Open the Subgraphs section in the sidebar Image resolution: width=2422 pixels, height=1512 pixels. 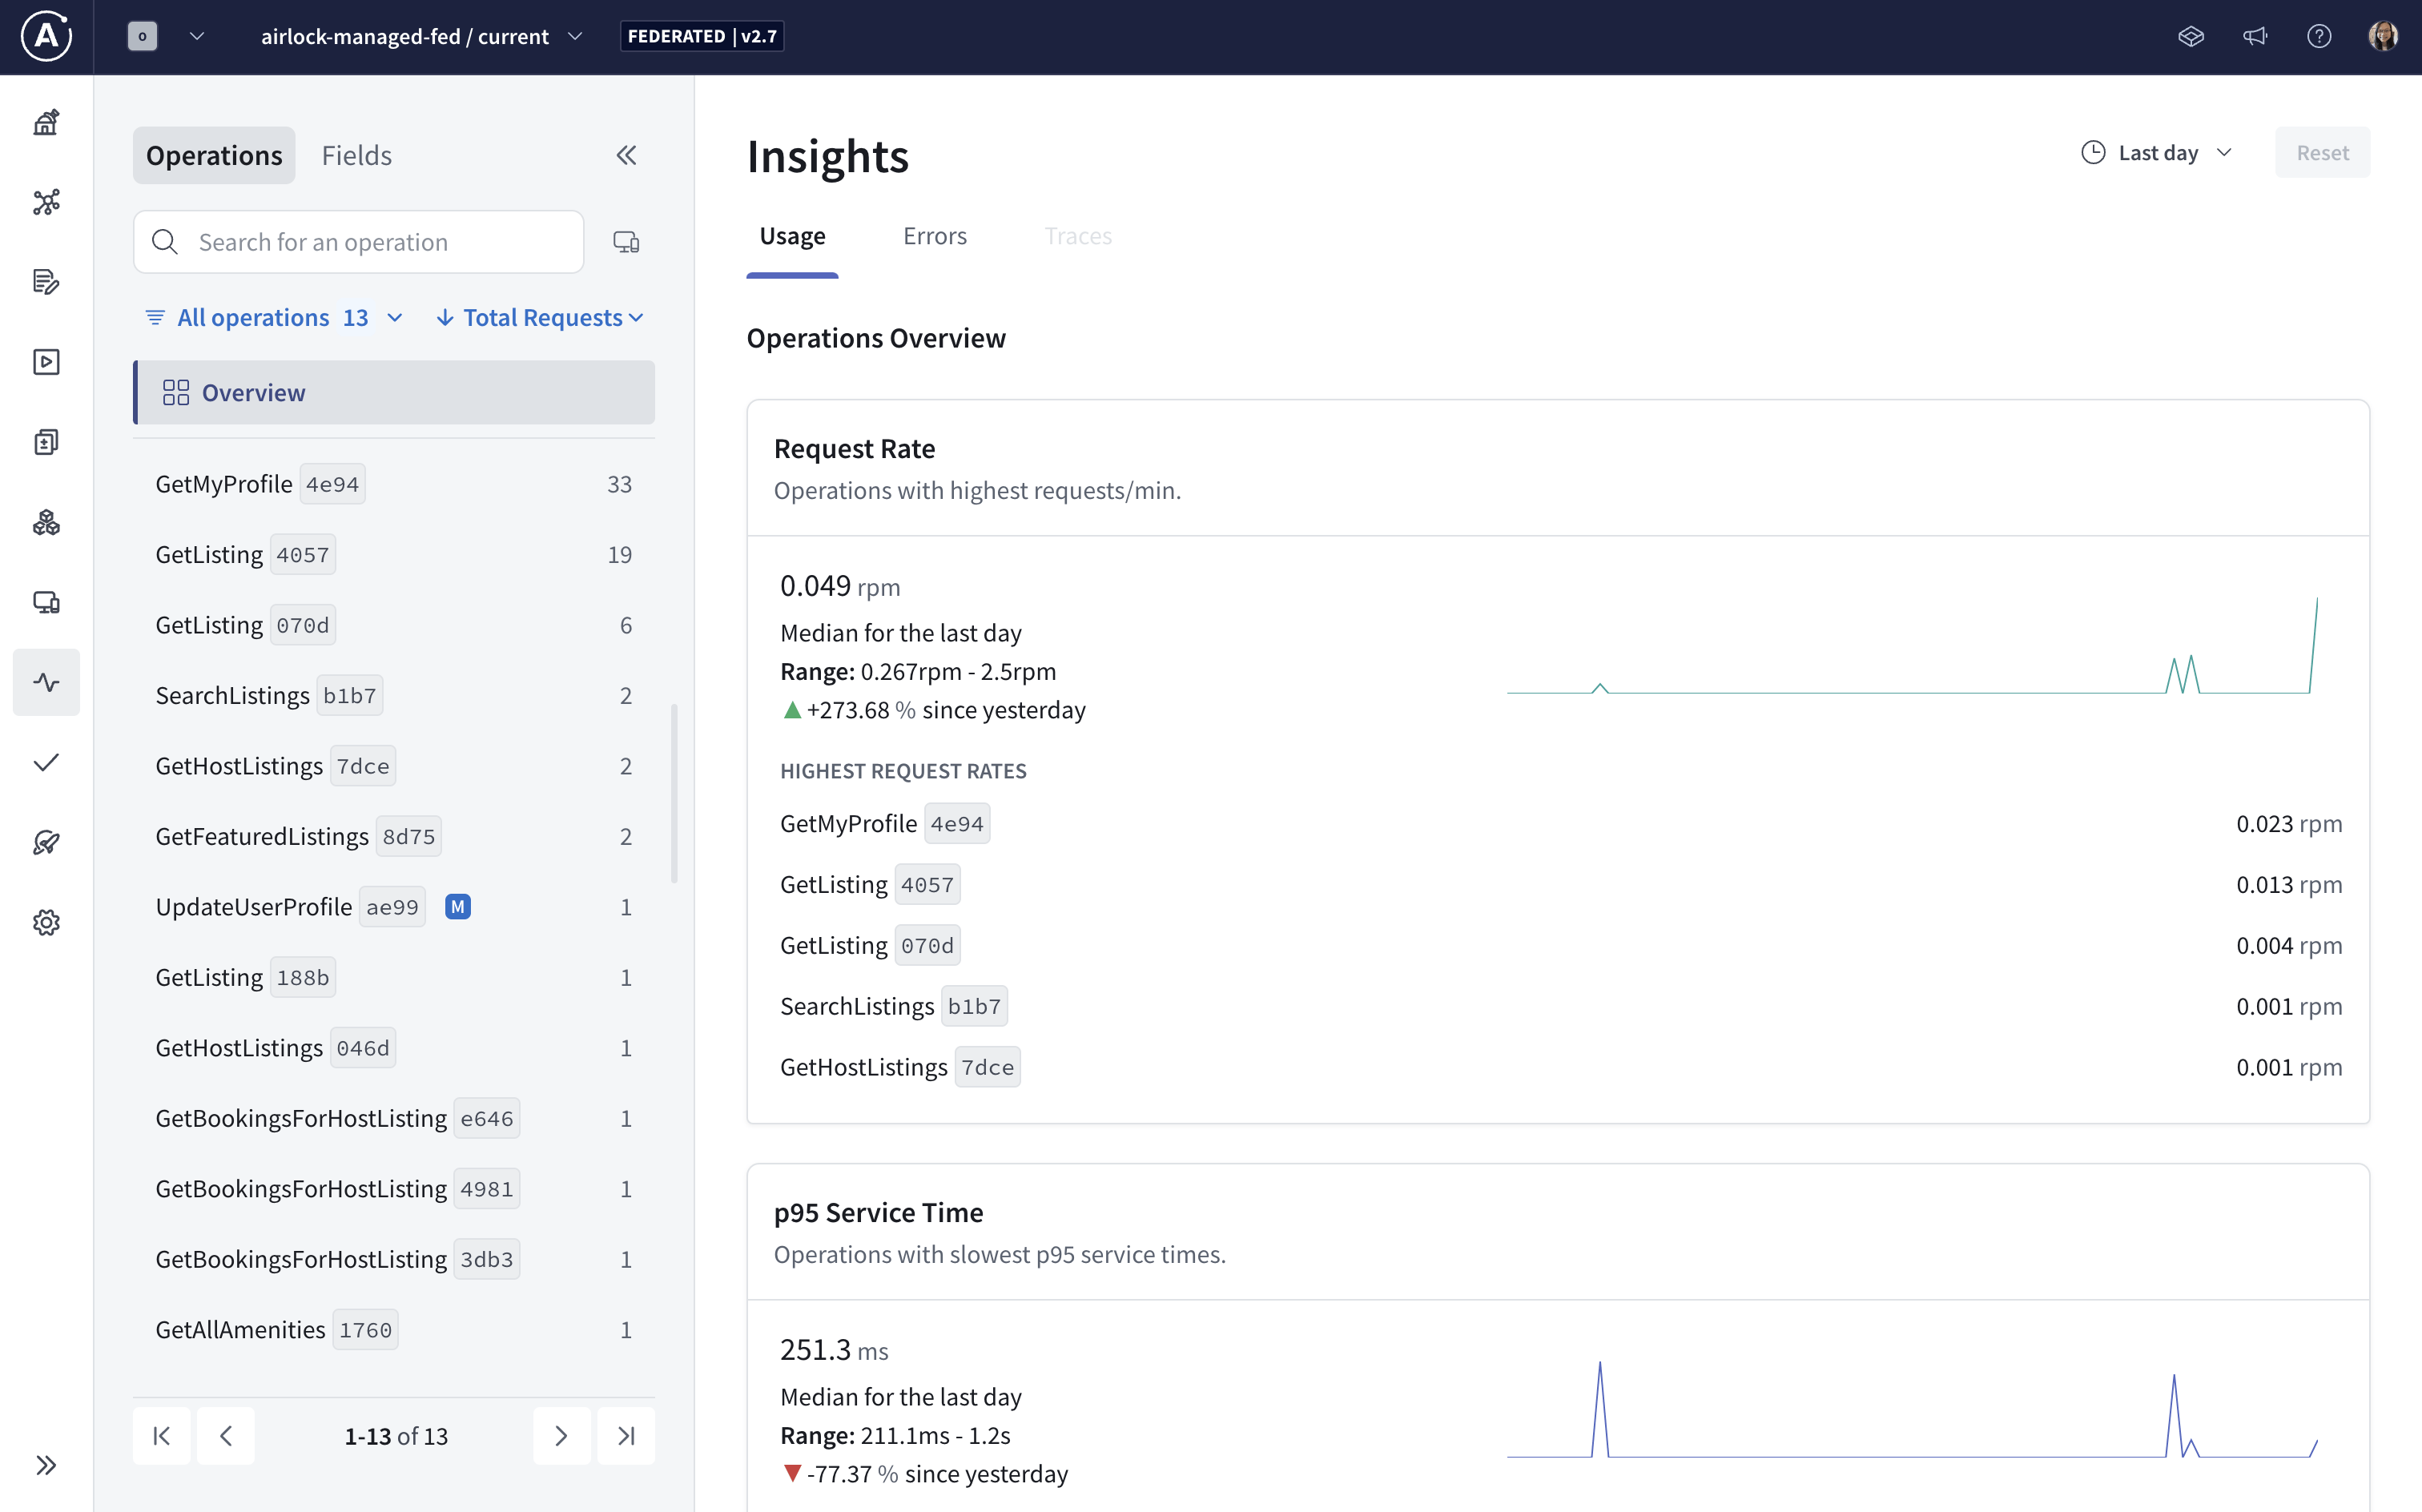[46, 522]
